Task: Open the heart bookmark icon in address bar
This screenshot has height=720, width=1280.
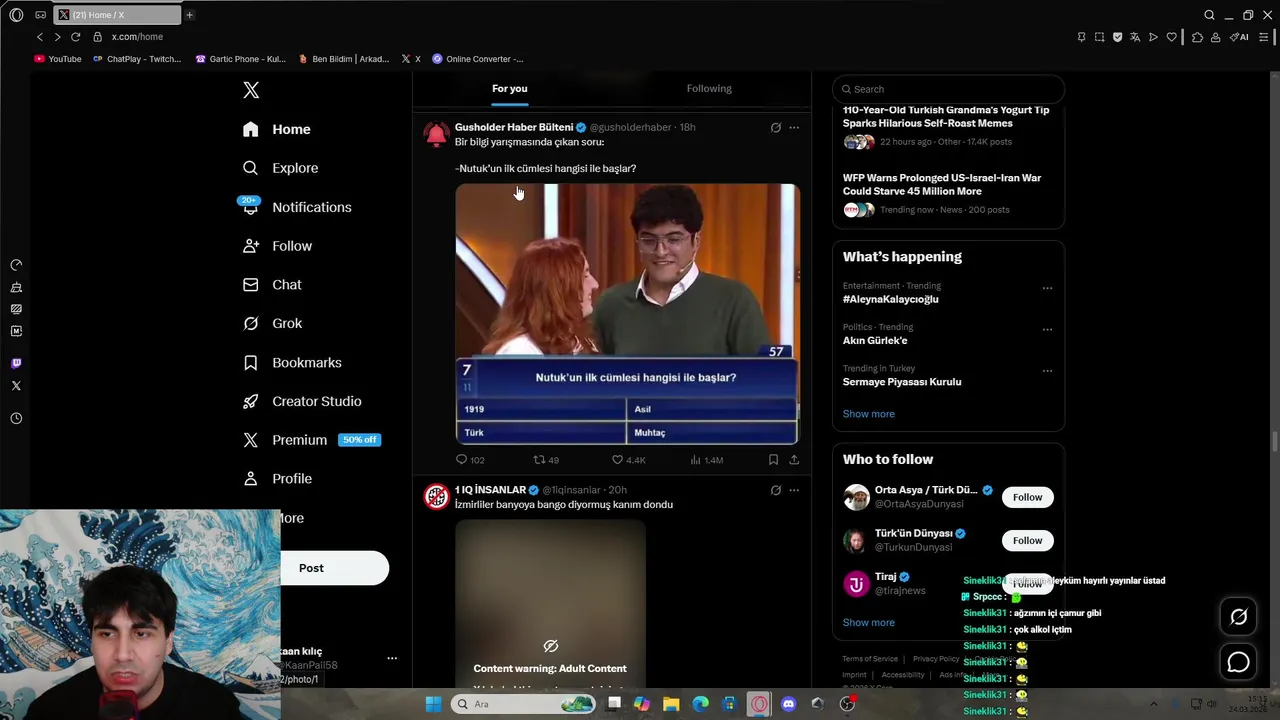Action: [x=1171, y=37]
